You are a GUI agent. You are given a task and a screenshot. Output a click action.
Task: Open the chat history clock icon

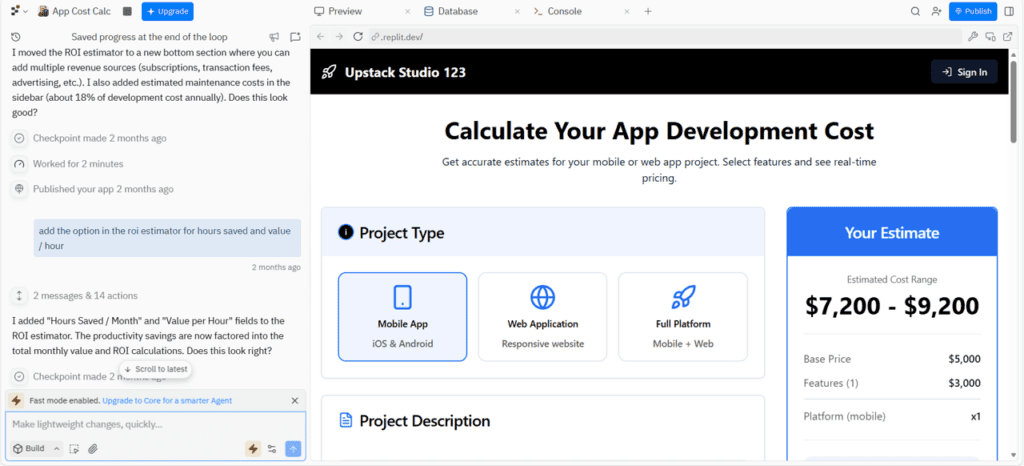16,37
